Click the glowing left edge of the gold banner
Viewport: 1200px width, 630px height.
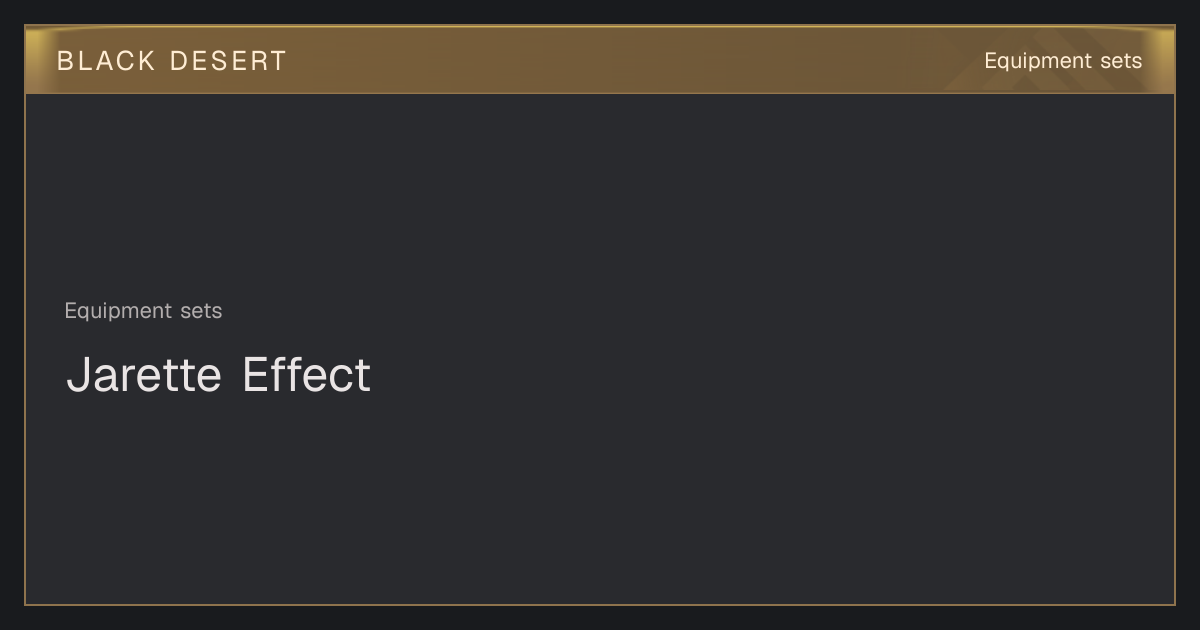coord(36,60)
